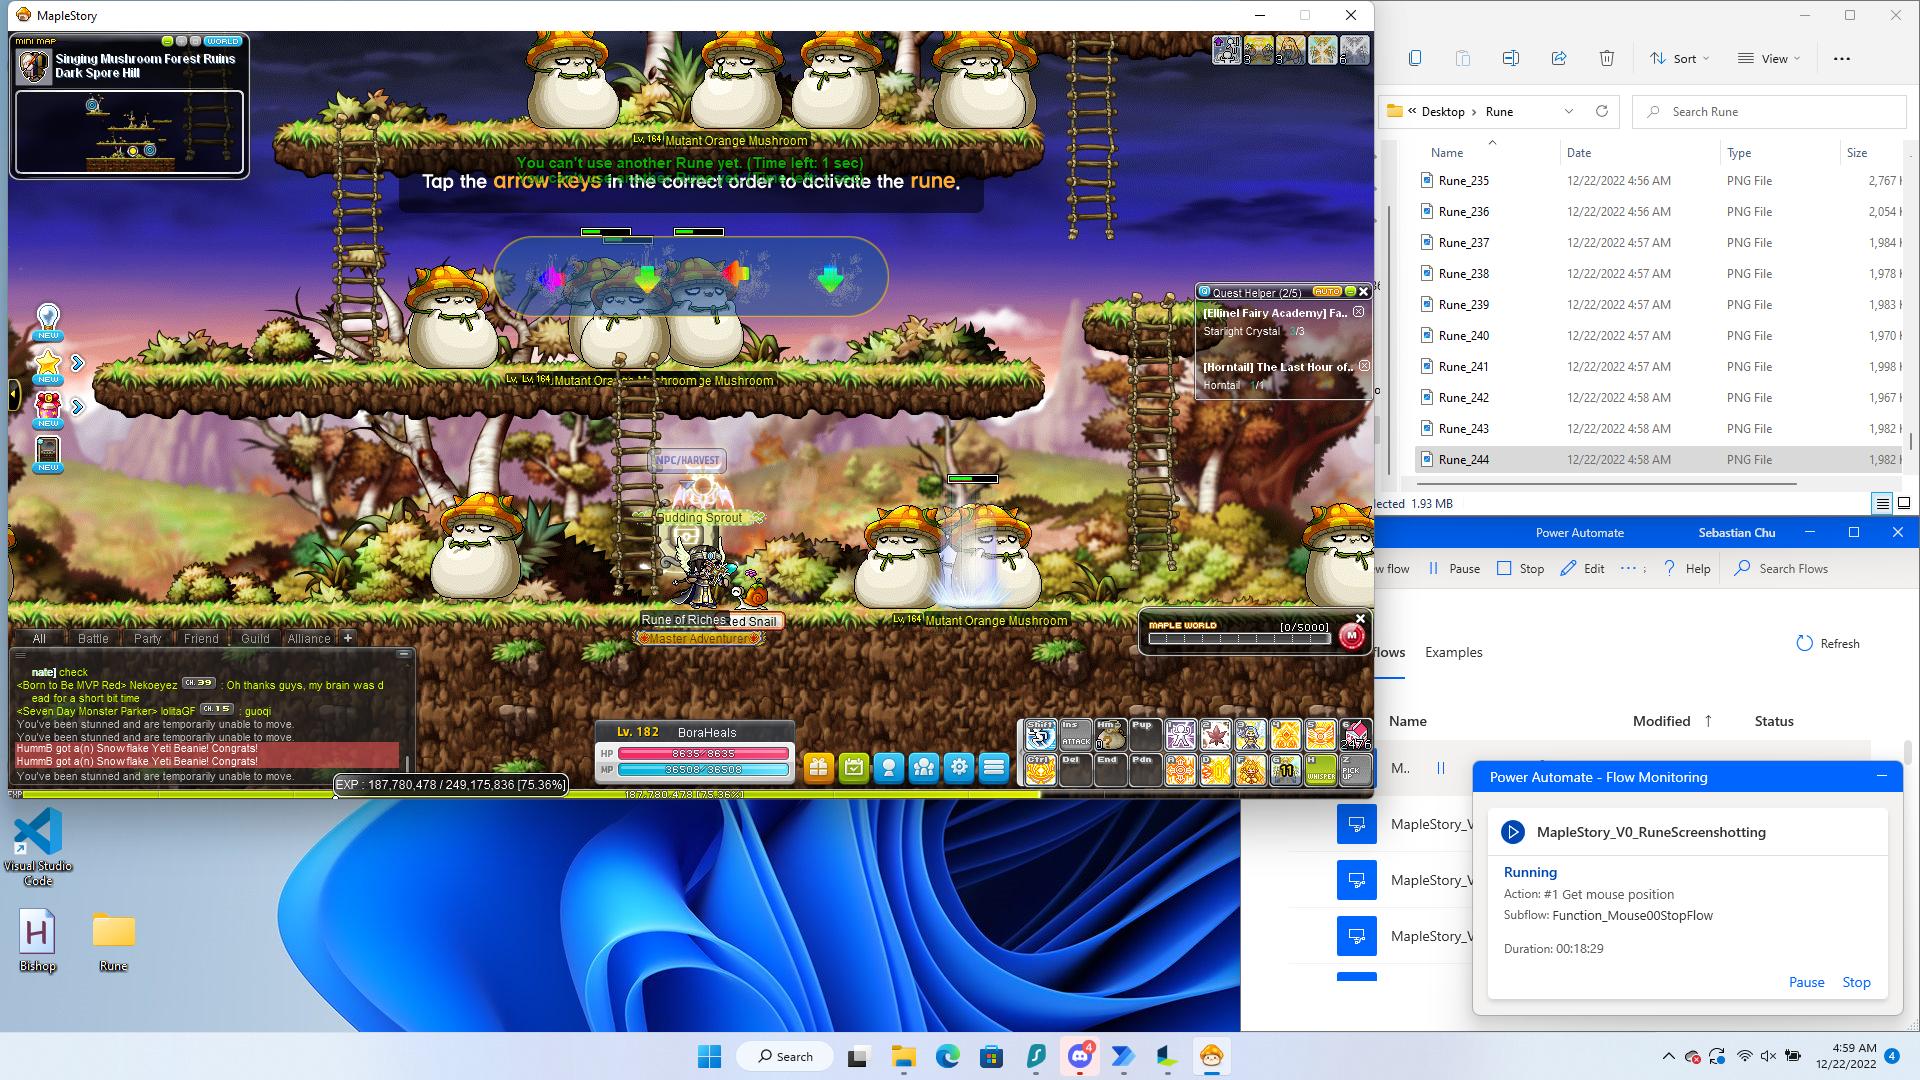Viewport: 1920px width, 1080px height.
Task: Show hidden system tray icons chevron
Action: tap(1668, 1056)
